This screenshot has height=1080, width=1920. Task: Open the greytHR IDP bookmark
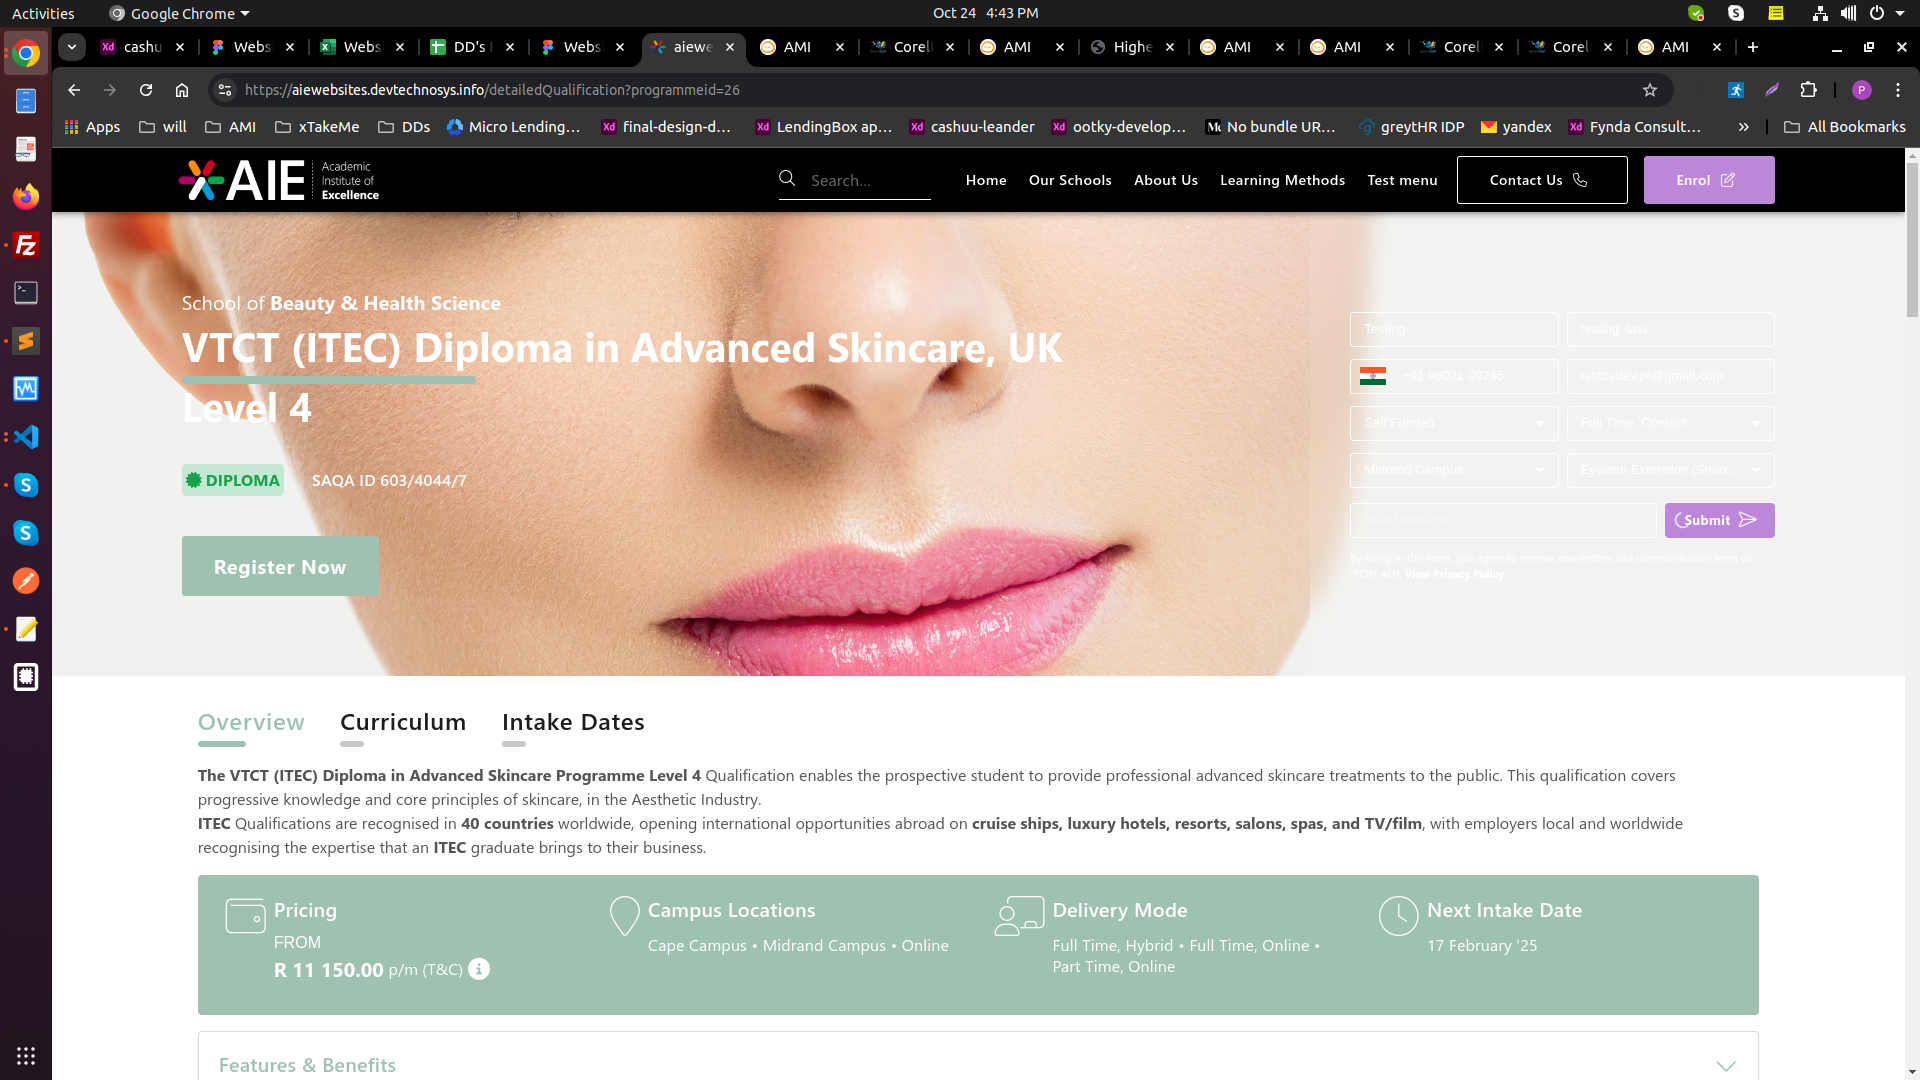pos(1411,127)
